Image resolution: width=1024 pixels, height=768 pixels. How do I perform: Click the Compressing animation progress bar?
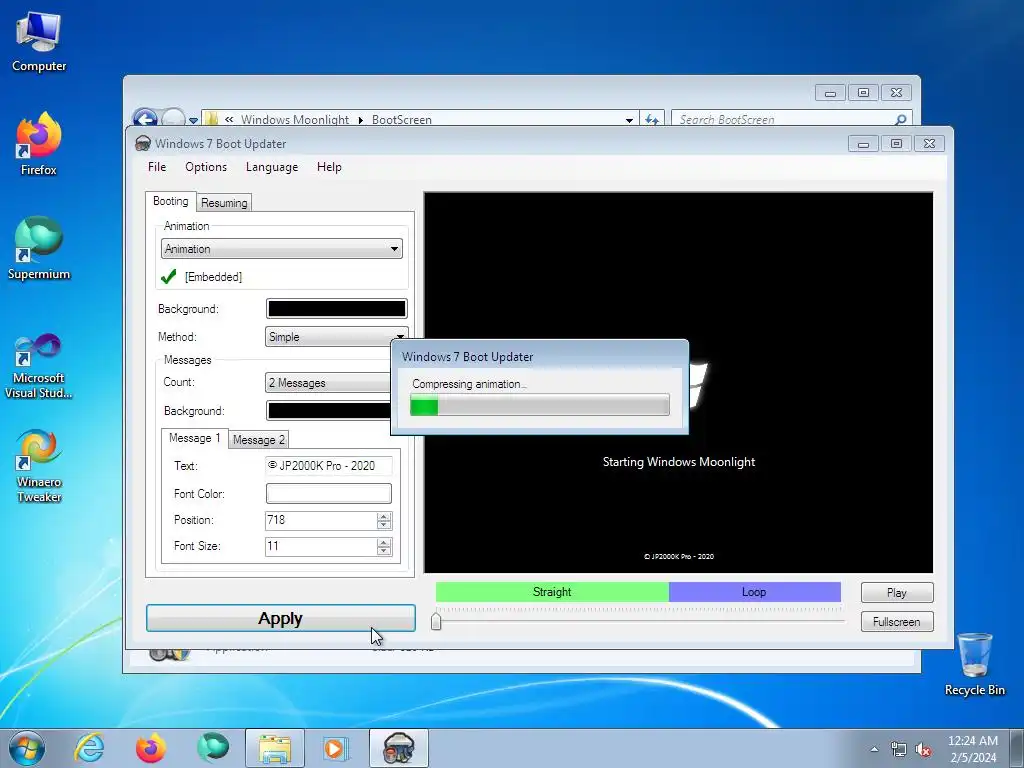539,405
